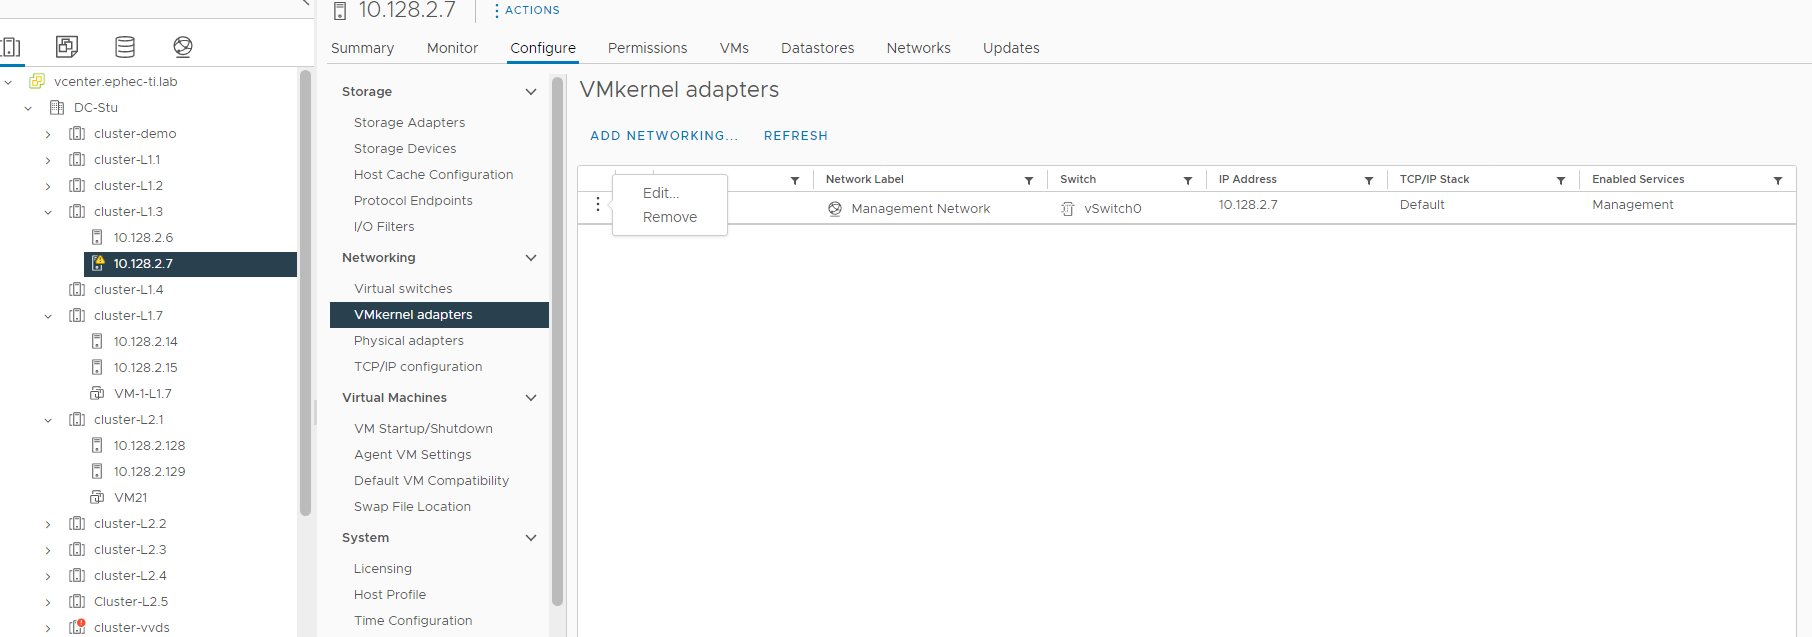Switch to the Datastores tab
The image size is (1812, 637).
click(x=817, y=48)
